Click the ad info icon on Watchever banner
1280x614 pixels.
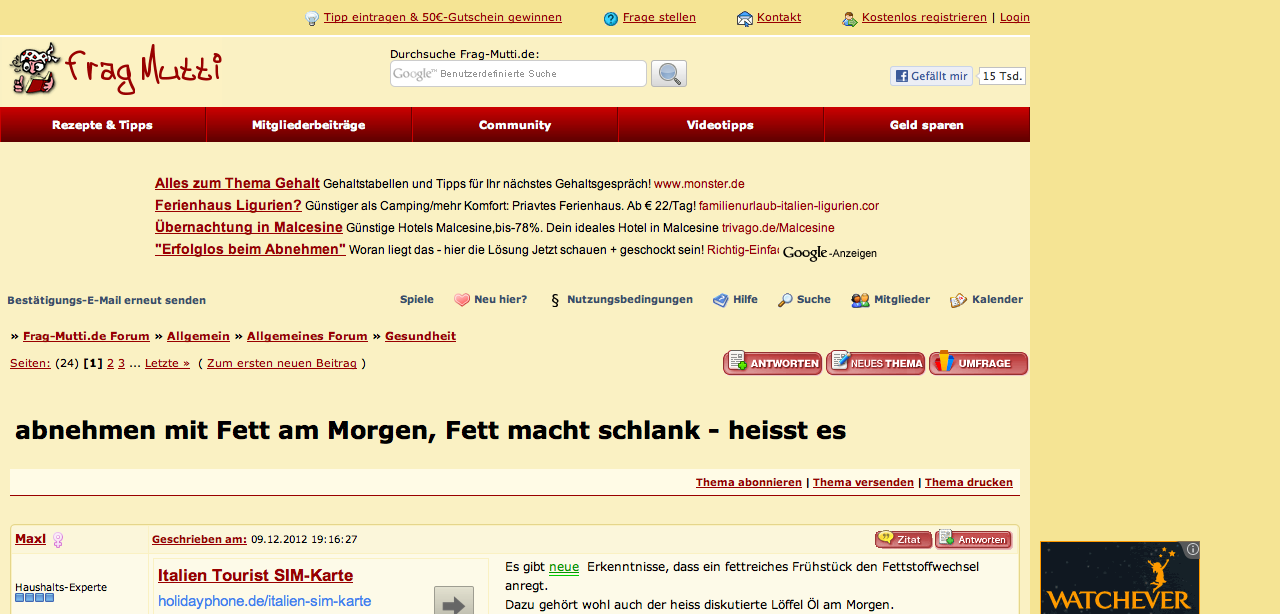(1192, 549)
